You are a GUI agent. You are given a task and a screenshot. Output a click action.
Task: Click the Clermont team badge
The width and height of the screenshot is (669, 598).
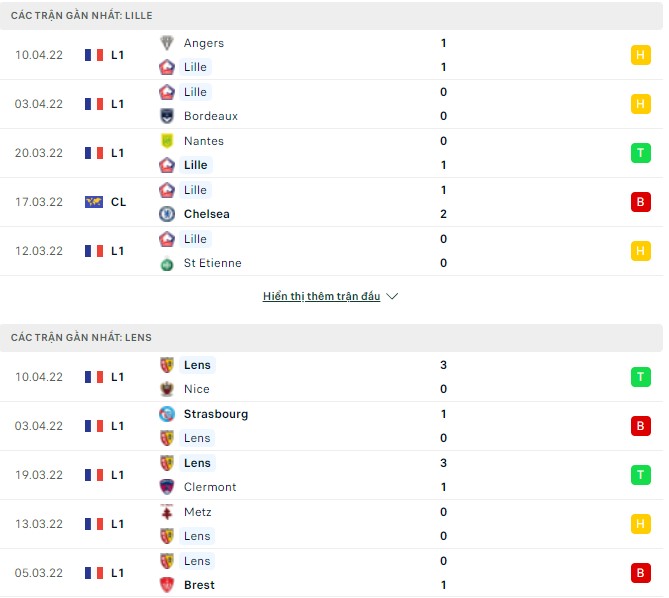coord(167,487)
